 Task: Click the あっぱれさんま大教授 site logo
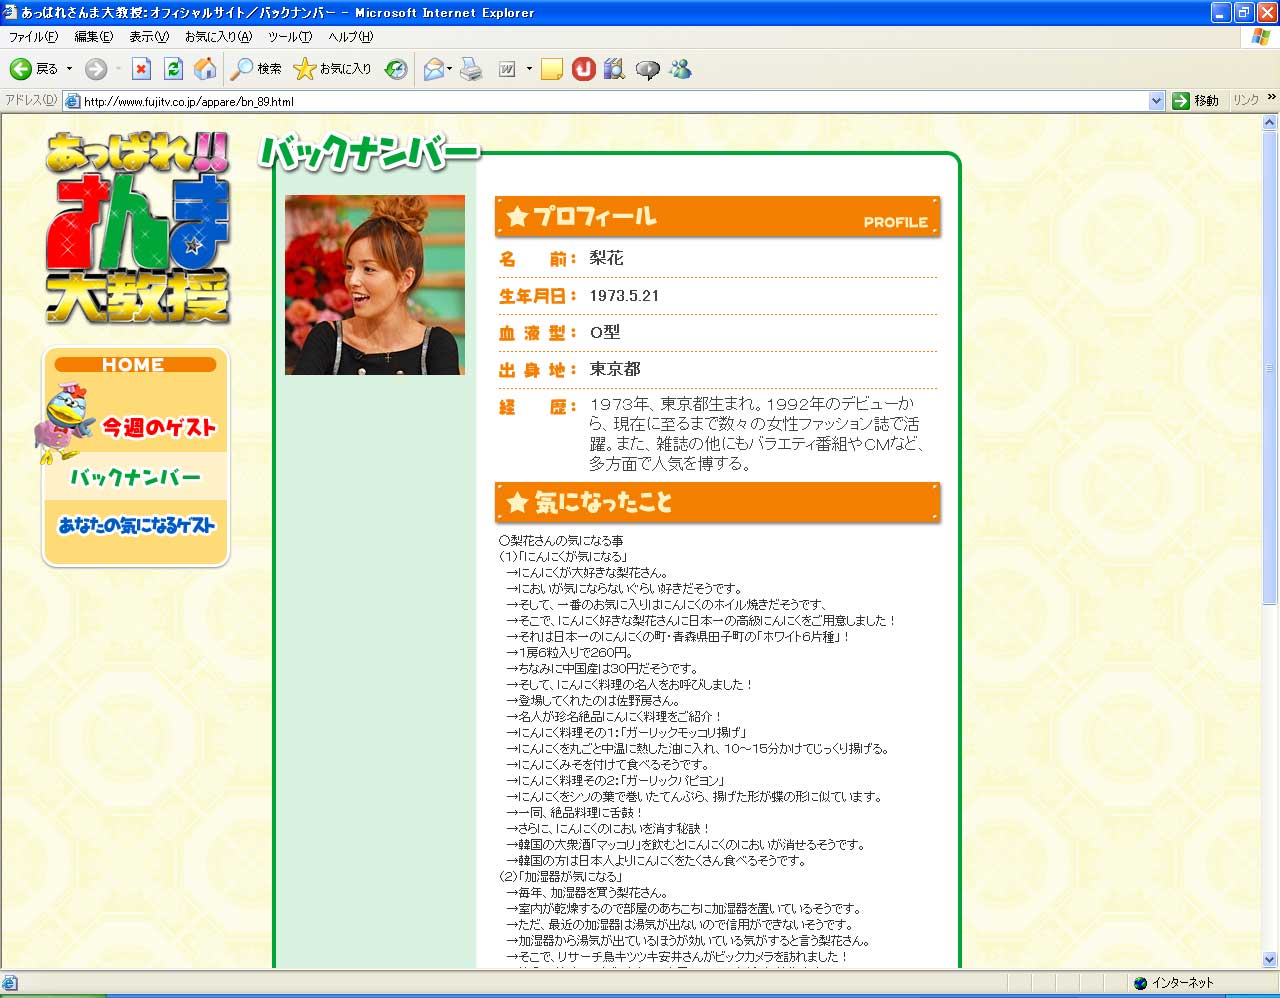click(138, 227)
